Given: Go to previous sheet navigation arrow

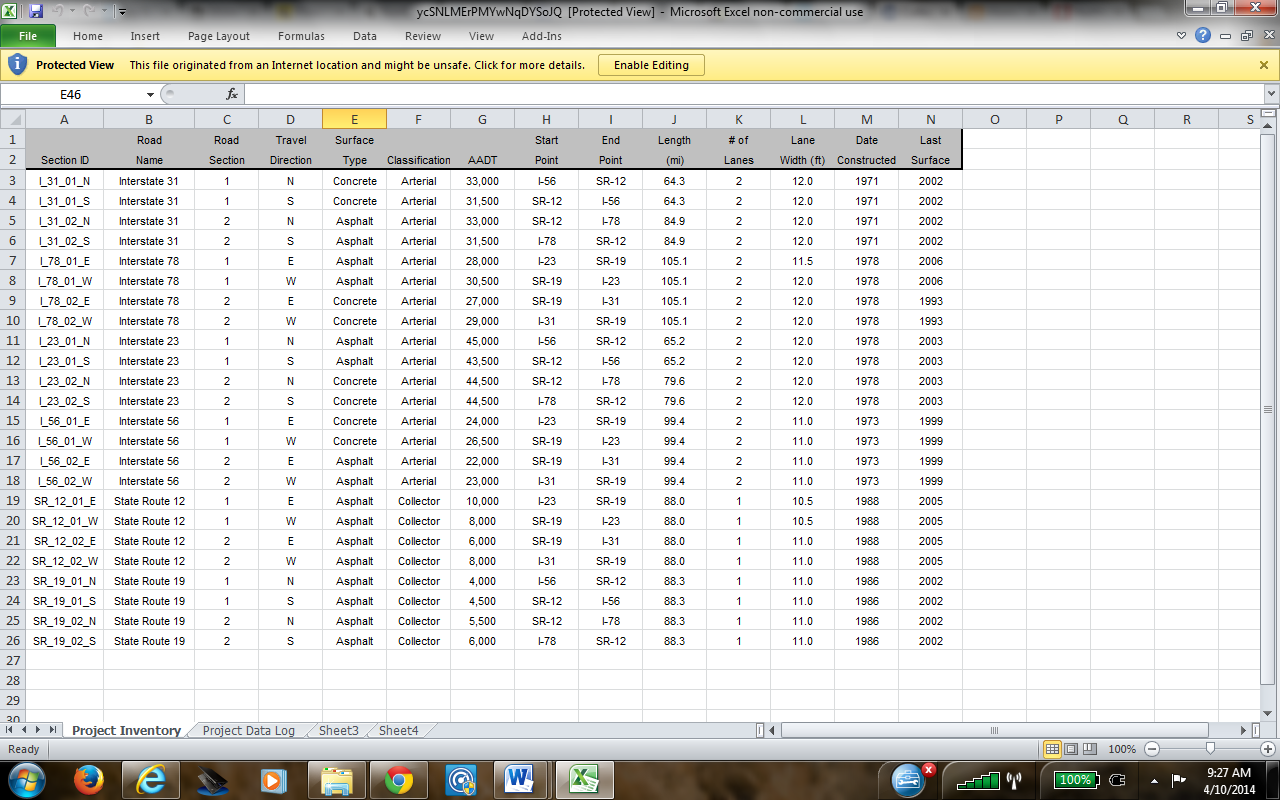Looking at the screenshot, I should (x=25, y=731).
